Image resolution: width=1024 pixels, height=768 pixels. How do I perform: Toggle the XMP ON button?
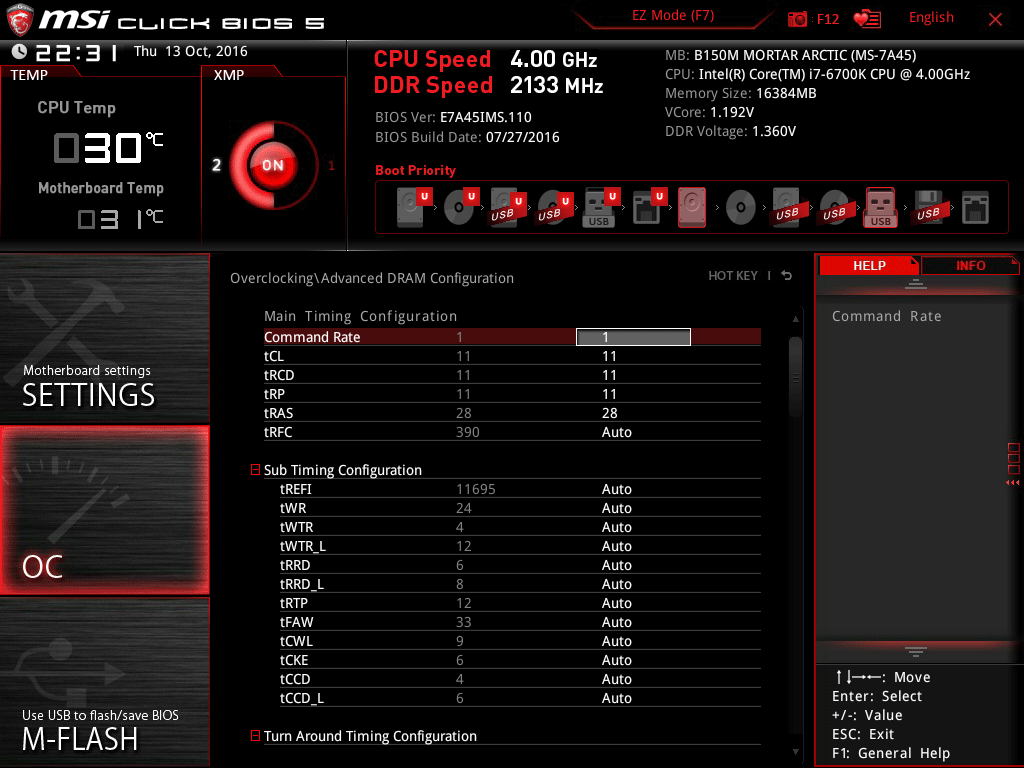(x=272, y=165)
